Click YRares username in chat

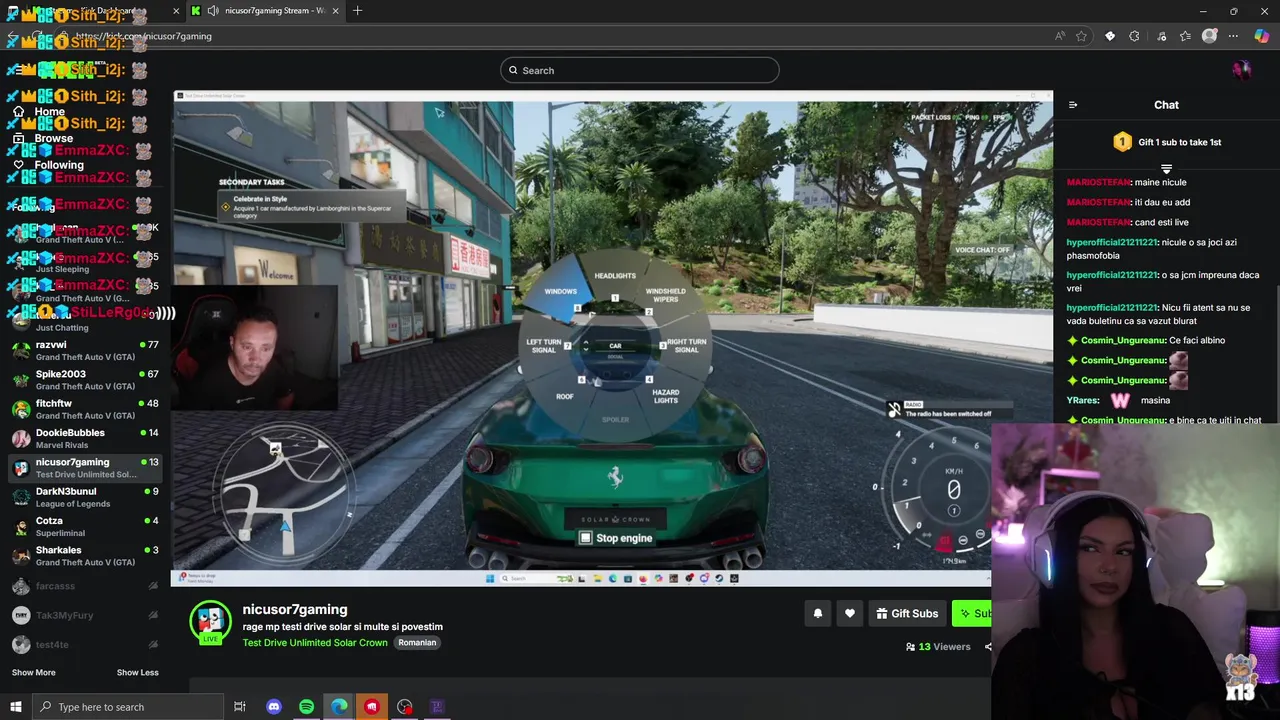click(x=1083, y=400)
